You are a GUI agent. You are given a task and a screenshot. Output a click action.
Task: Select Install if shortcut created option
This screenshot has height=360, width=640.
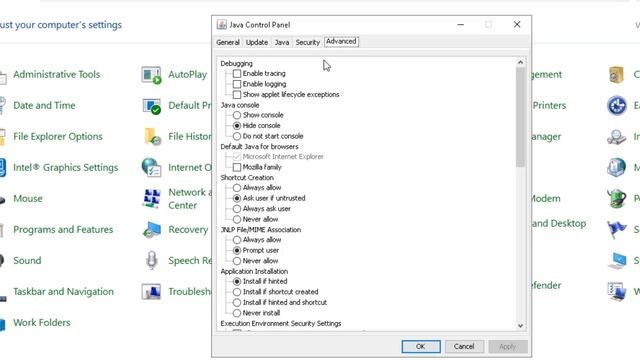tap(237, 292)
